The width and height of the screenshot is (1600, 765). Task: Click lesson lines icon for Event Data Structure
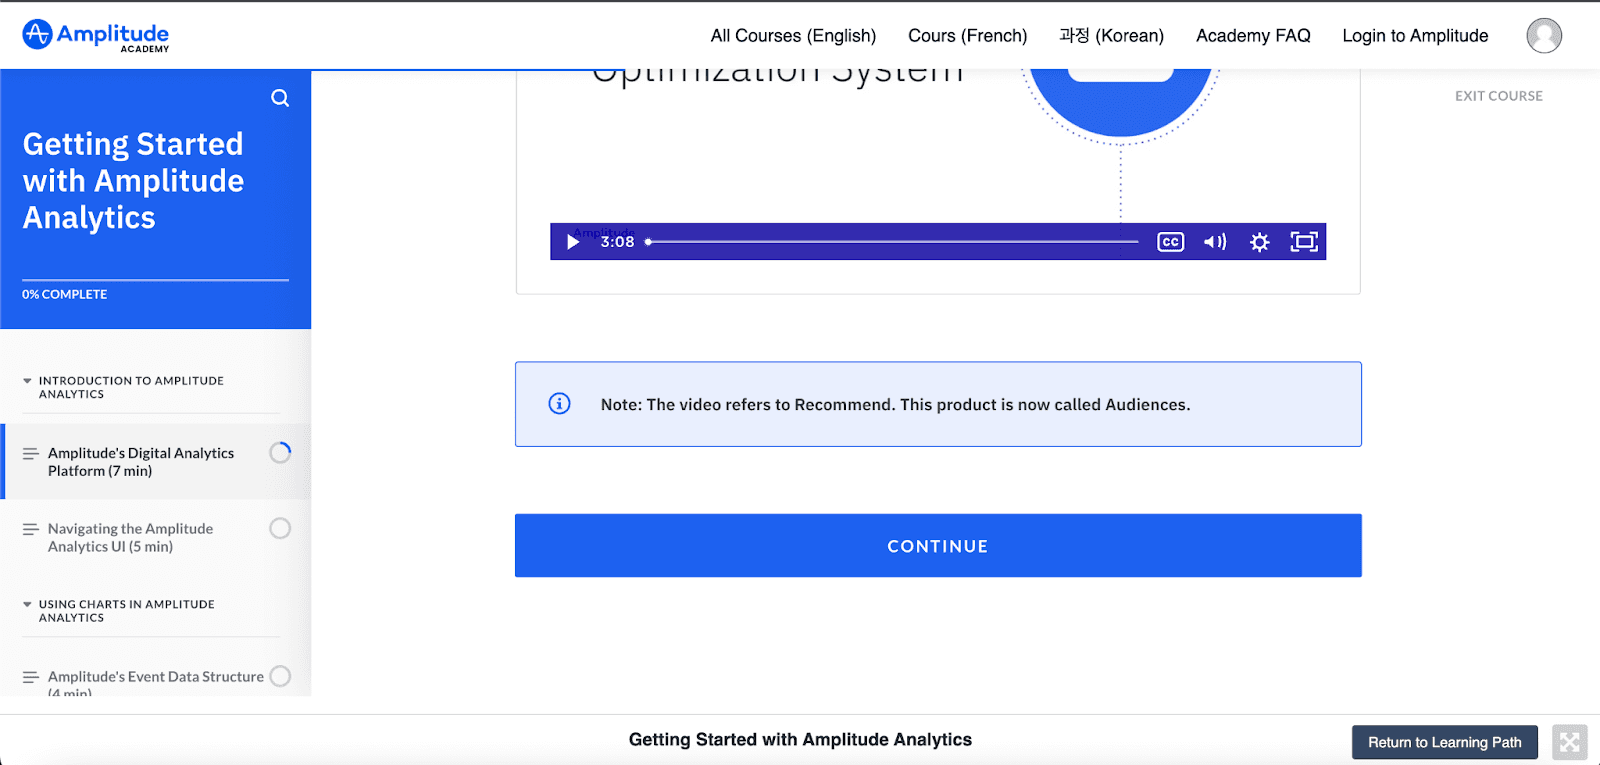pyautogui.click(x=31, y=677)
